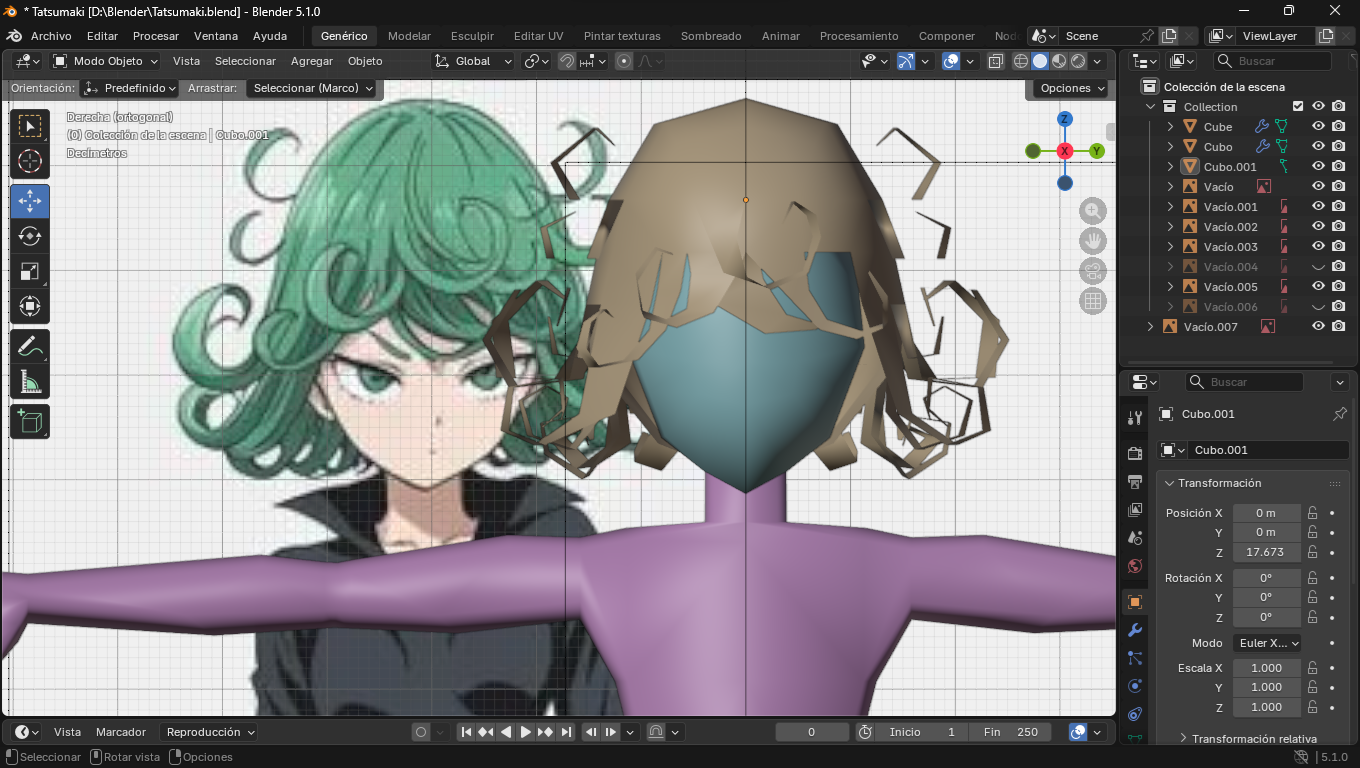Click the viewport zoom magnifier icon
The height and width of the screenshot is (768, 1360).
coord(1093,211)
